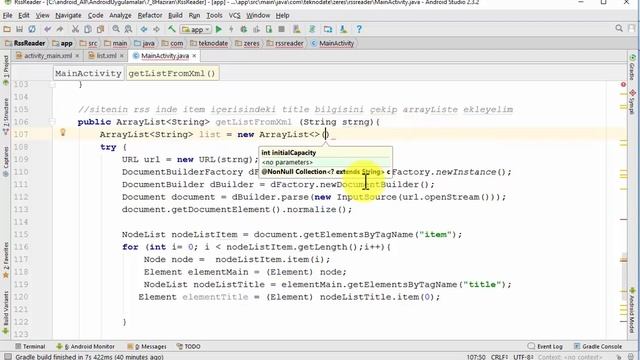
Task: Click the Find magnifier icon
Action: coord(116,29)
